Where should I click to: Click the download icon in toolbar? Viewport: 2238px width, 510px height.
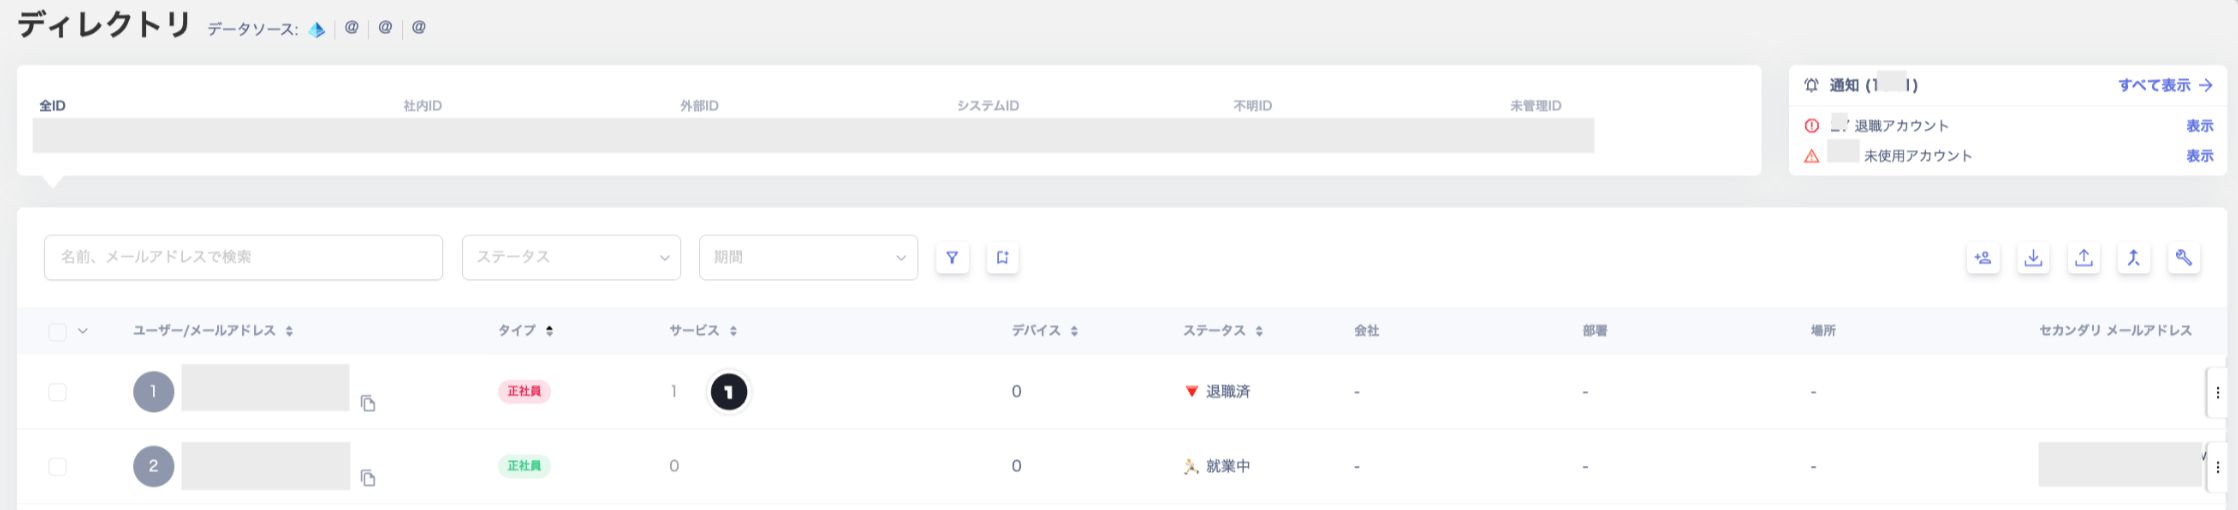click(2033, 258)
